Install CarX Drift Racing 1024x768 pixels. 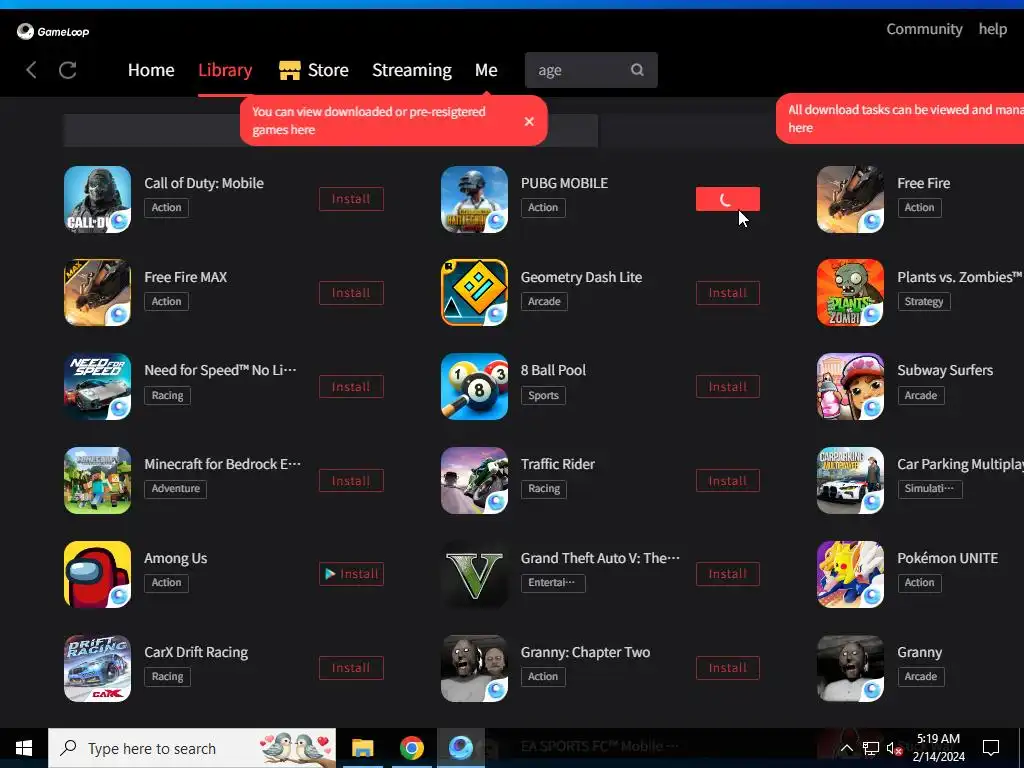coord(351,668)
